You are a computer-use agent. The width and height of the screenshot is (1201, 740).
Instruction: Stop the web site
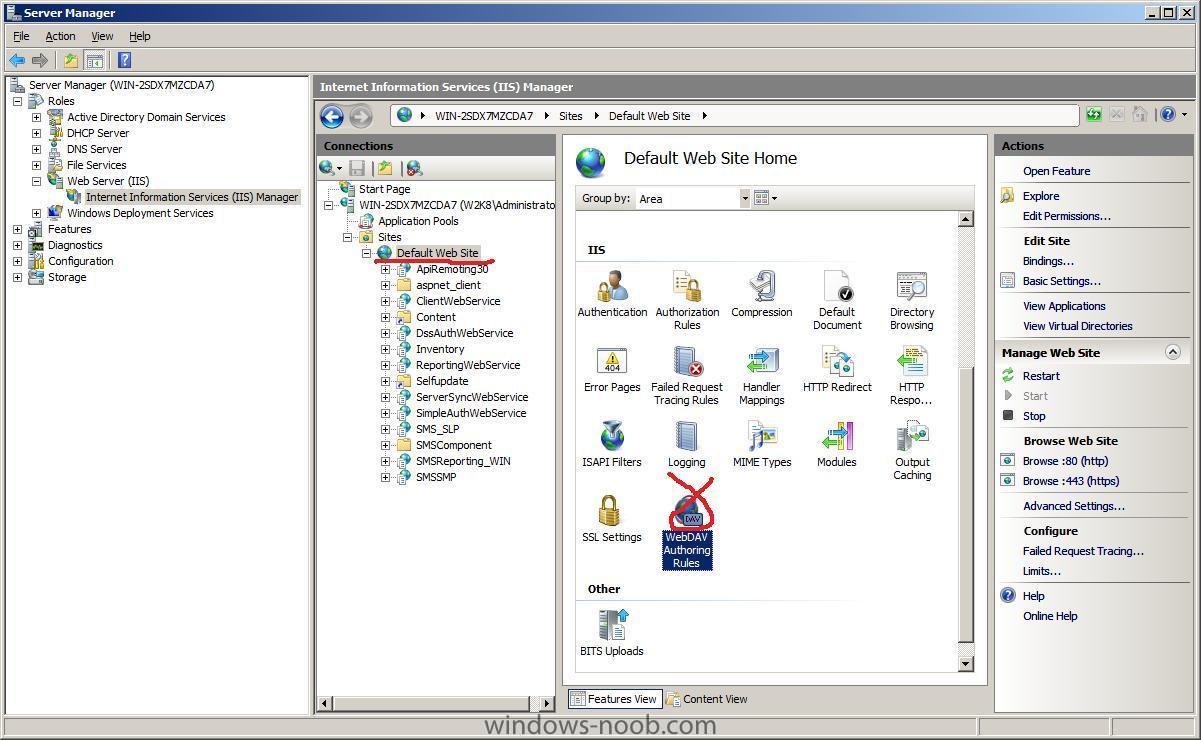1034,416
